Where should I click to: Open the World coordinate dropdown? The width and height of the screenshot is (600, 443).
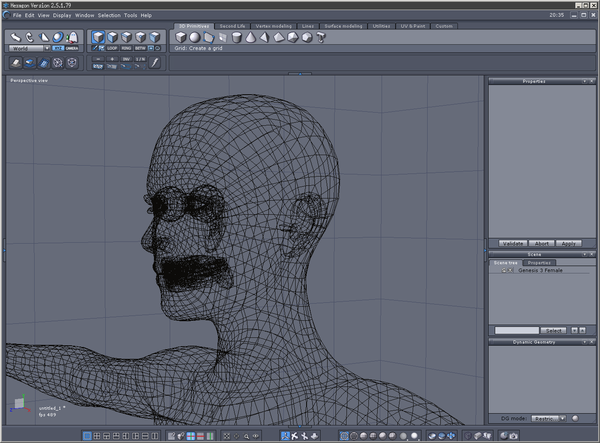(29, 47)
